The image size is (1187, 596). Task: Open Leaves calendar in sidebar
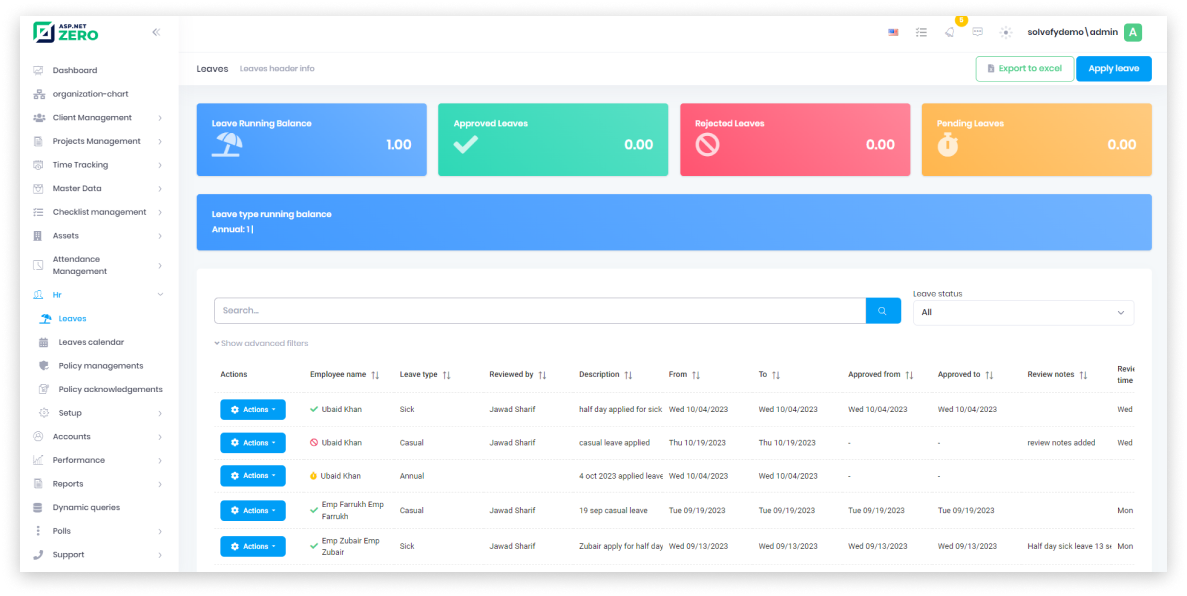(x=91, y=342)
